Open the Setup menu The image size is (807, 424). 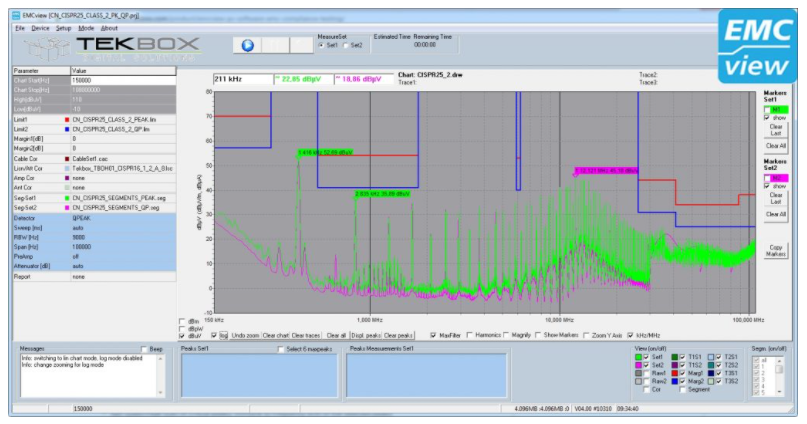[63, 28]
